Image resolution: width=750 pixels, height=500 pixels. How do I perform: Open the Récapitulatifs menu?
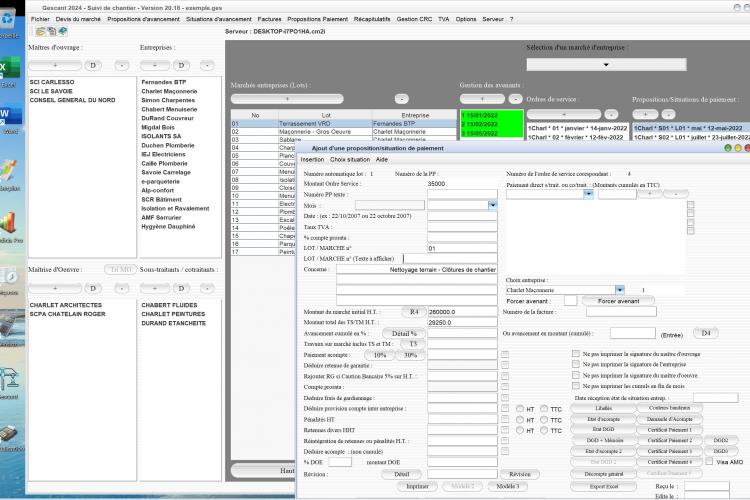[x=372, y=19]
